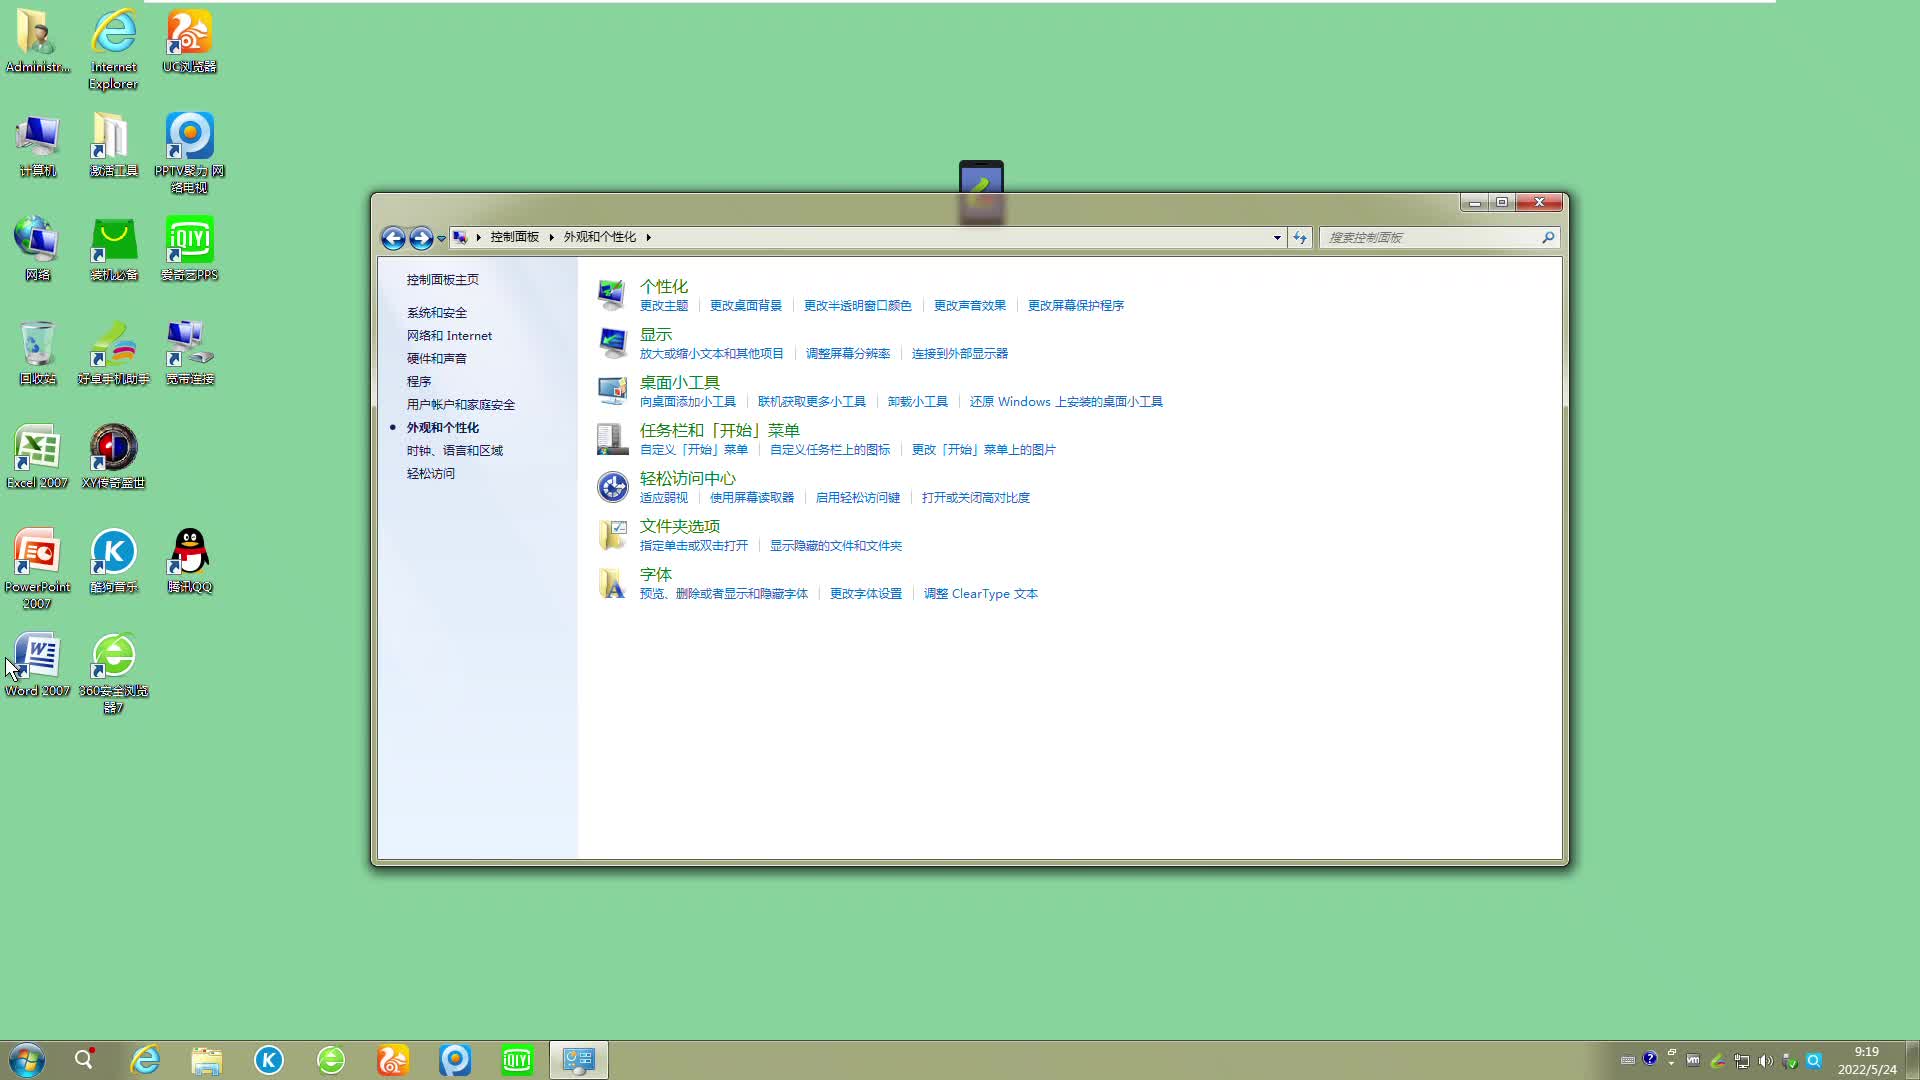Image resolution: width=1920 pixels, height=1080 pixels.
Task: Click the refresh icon beside the address bar
Action: (1298, 237)
